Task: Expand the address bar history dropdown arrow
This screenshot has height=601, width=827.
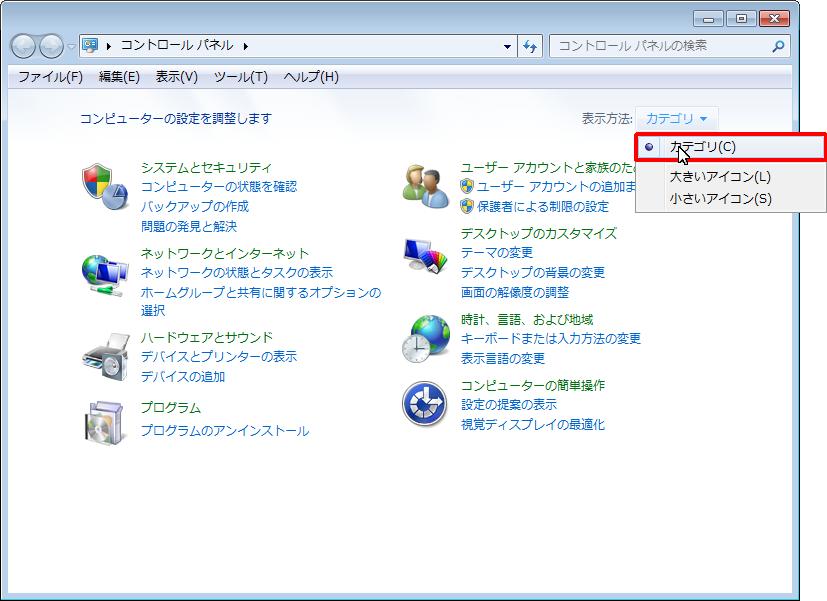Action: click(508, 46)
